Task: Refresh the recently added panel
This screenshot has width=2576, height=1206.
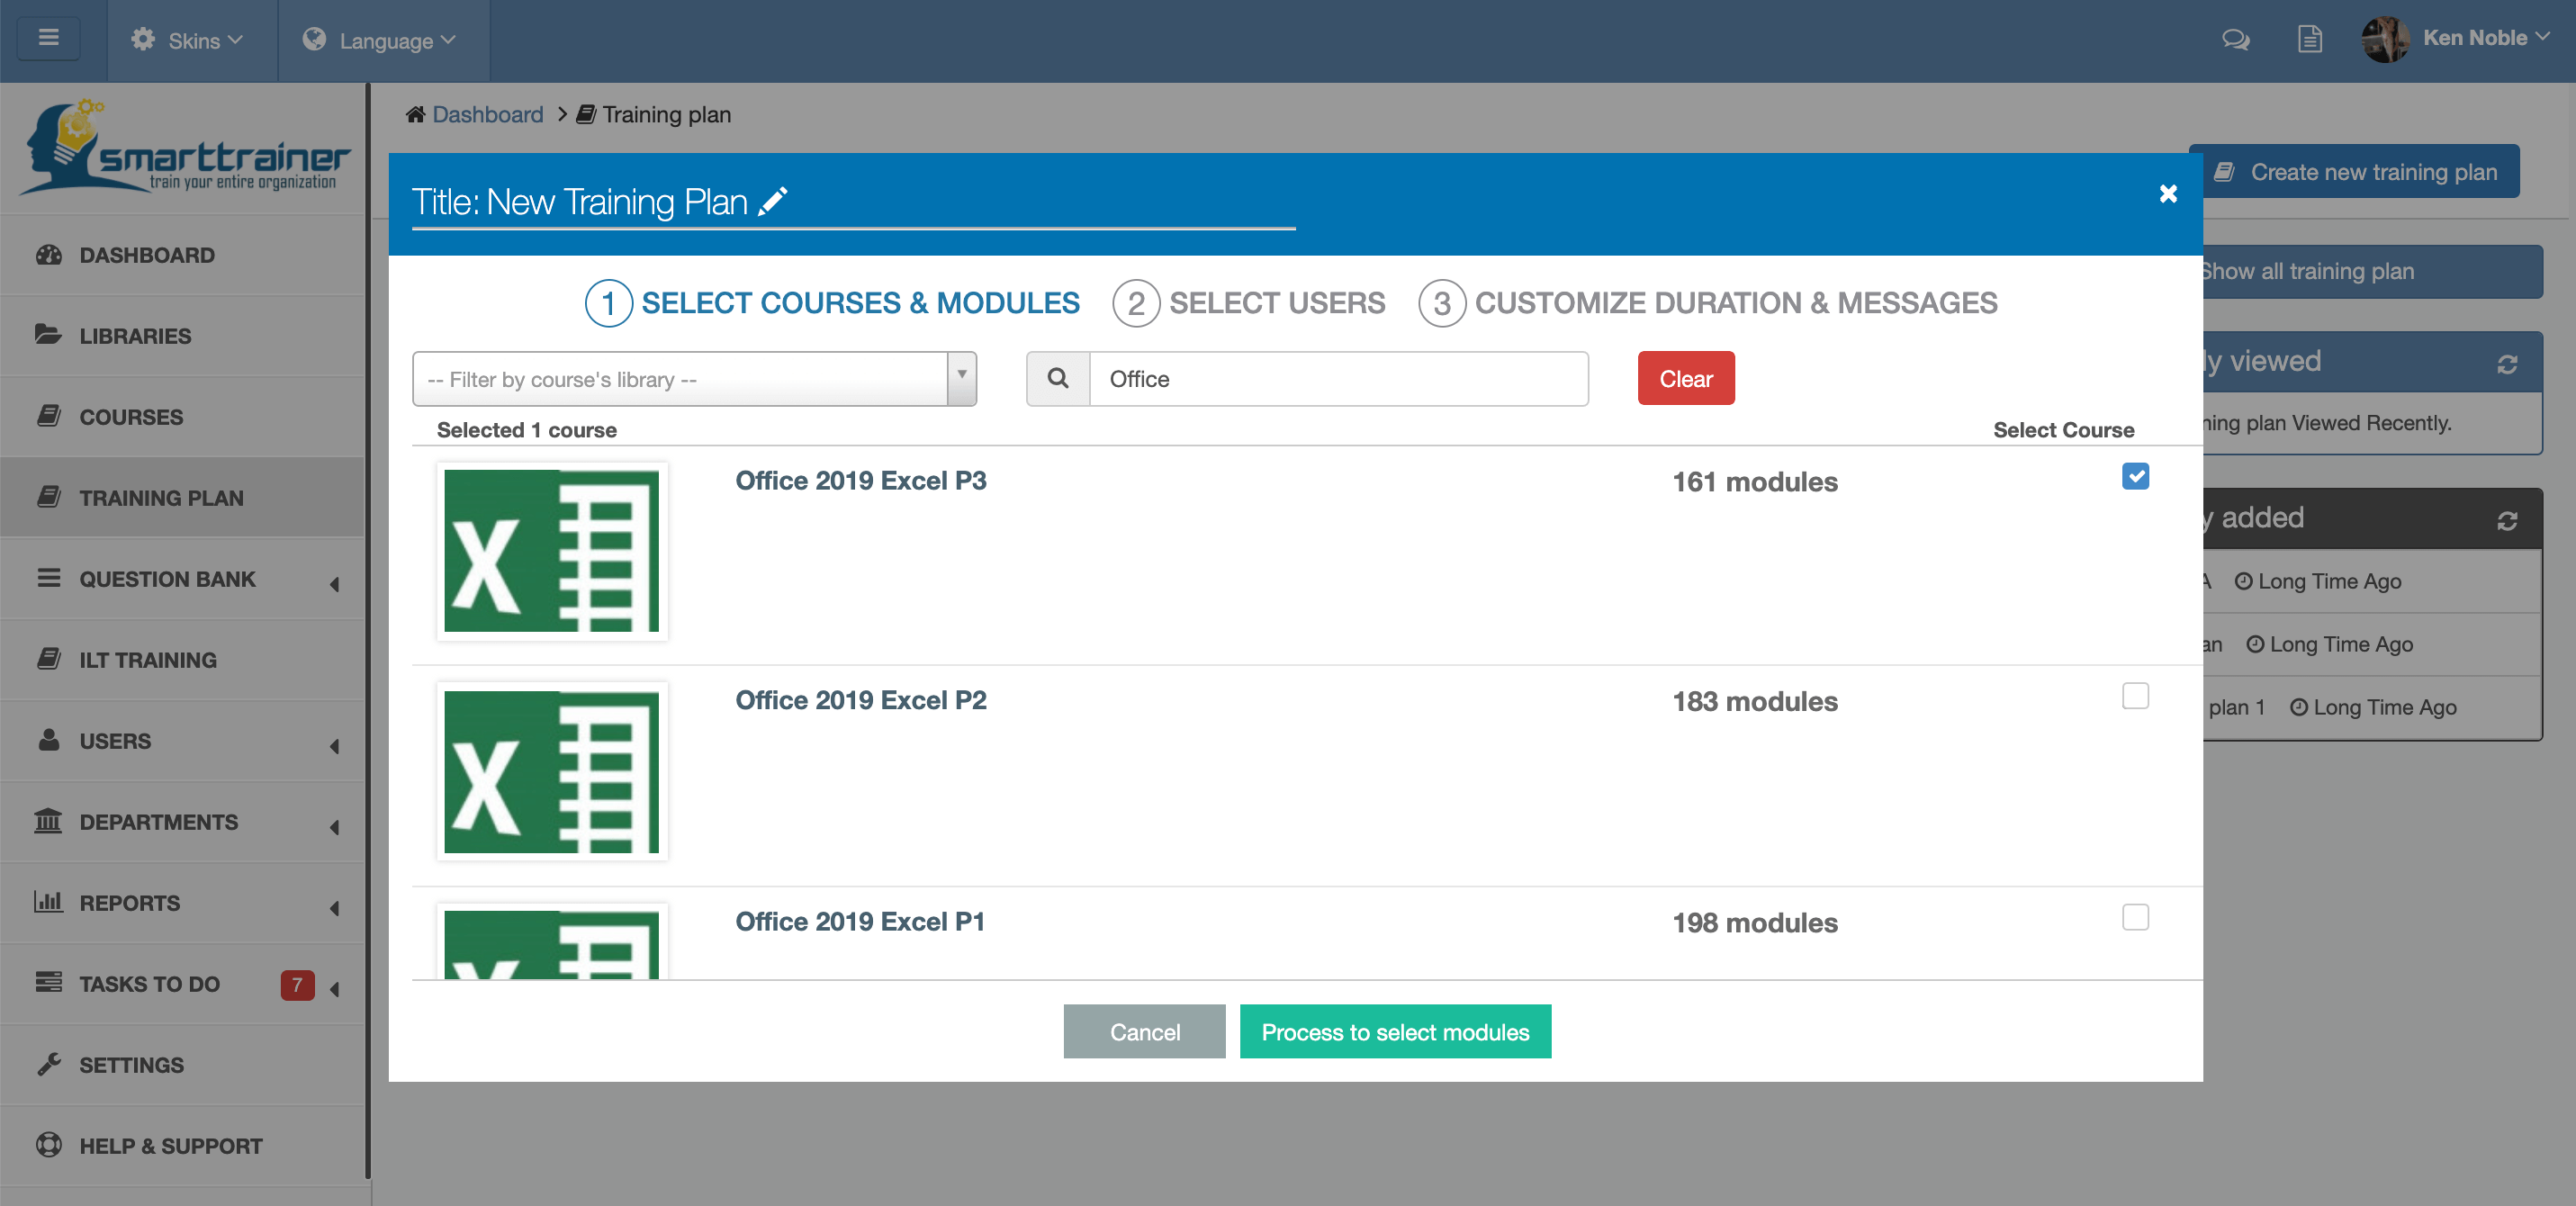Action: tap(2506, 521)
